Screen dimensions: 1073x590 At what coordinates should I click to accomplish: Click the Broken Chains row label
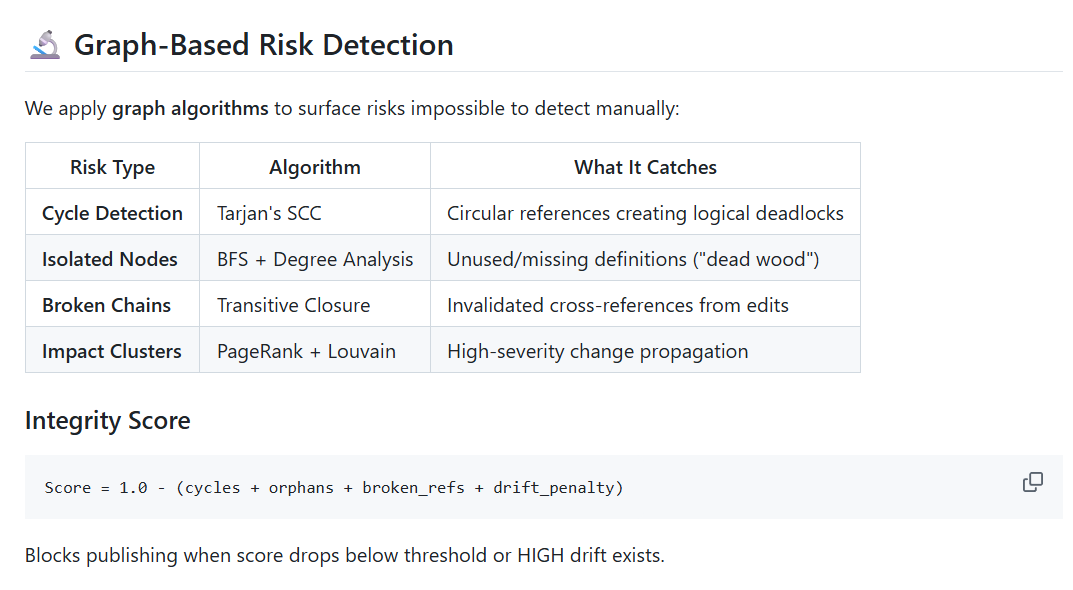[106, 305]
